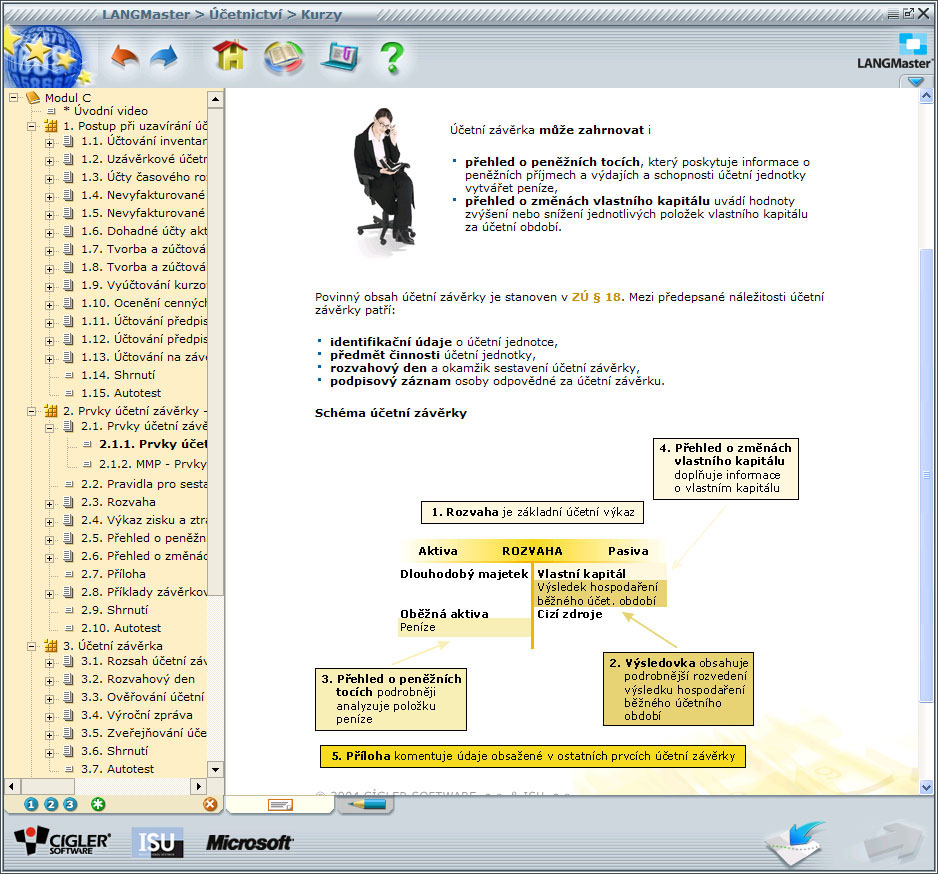Click tree horizontal scroll left arrow
Image resolution: width=938 pixels, height=874 pixels.
pyautogui.click(x=12, y=785)
